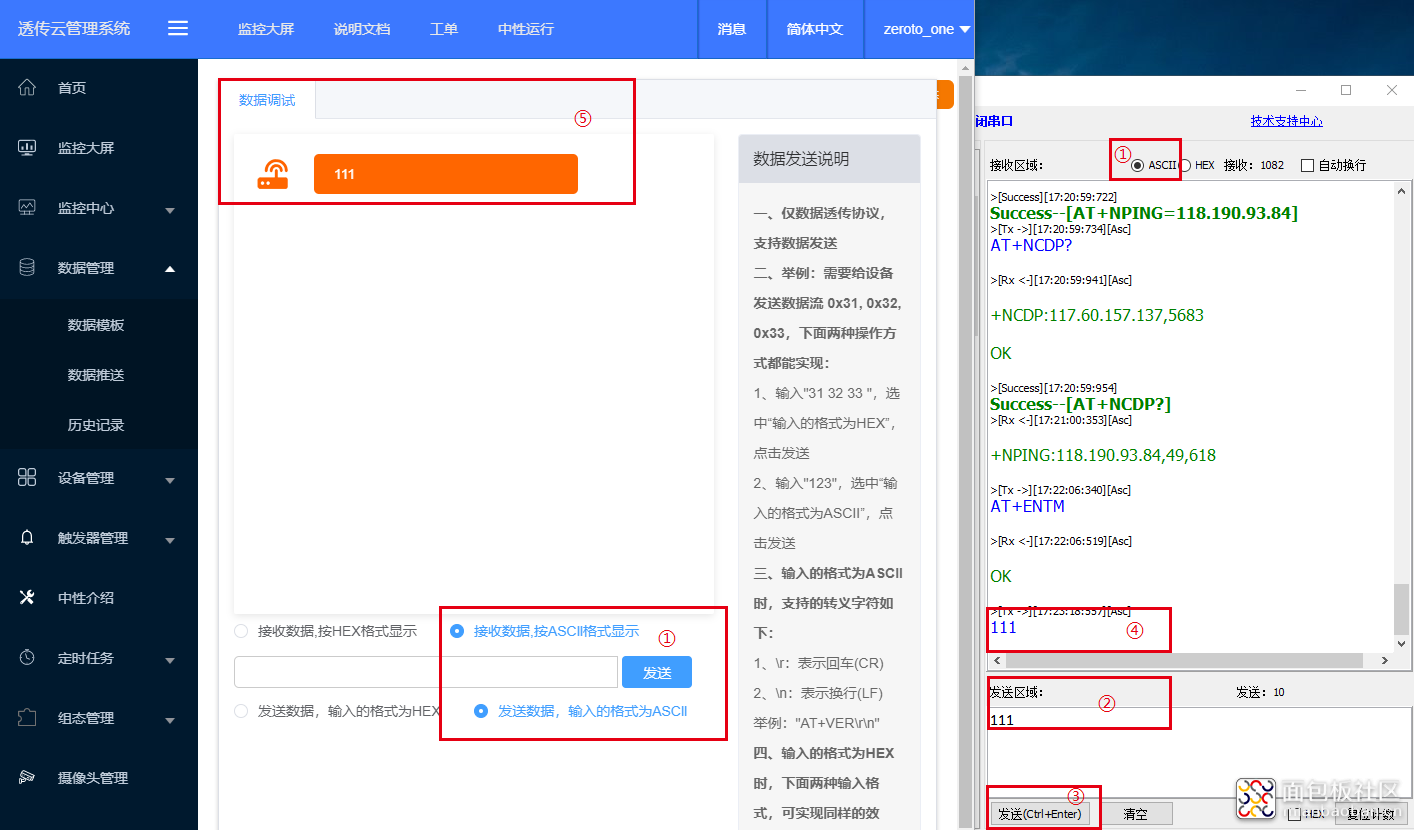The height and width of the screenshot is (830, 1414).
Task: Click the 设备管理 grid icon in sidebar
Action: [x=28, y=478]
